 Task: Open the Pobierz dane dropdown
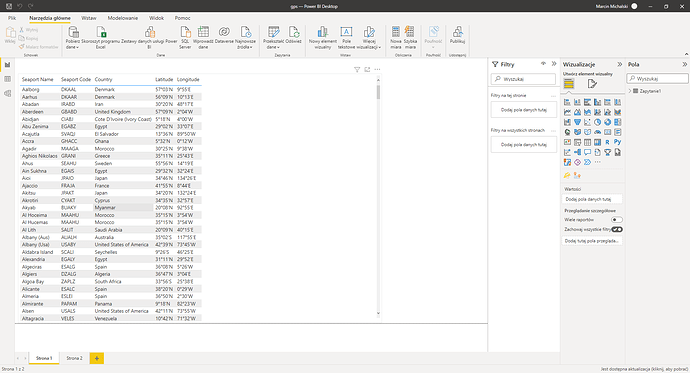[x=73, y=37]
